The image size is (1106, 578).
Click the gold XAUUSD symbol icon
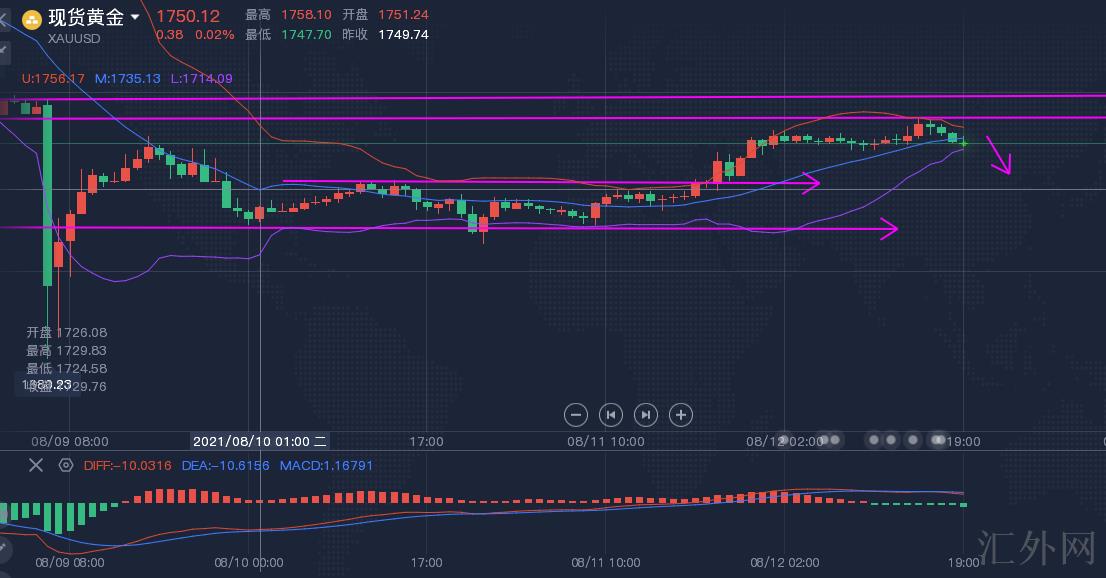[x=31, y=19]
